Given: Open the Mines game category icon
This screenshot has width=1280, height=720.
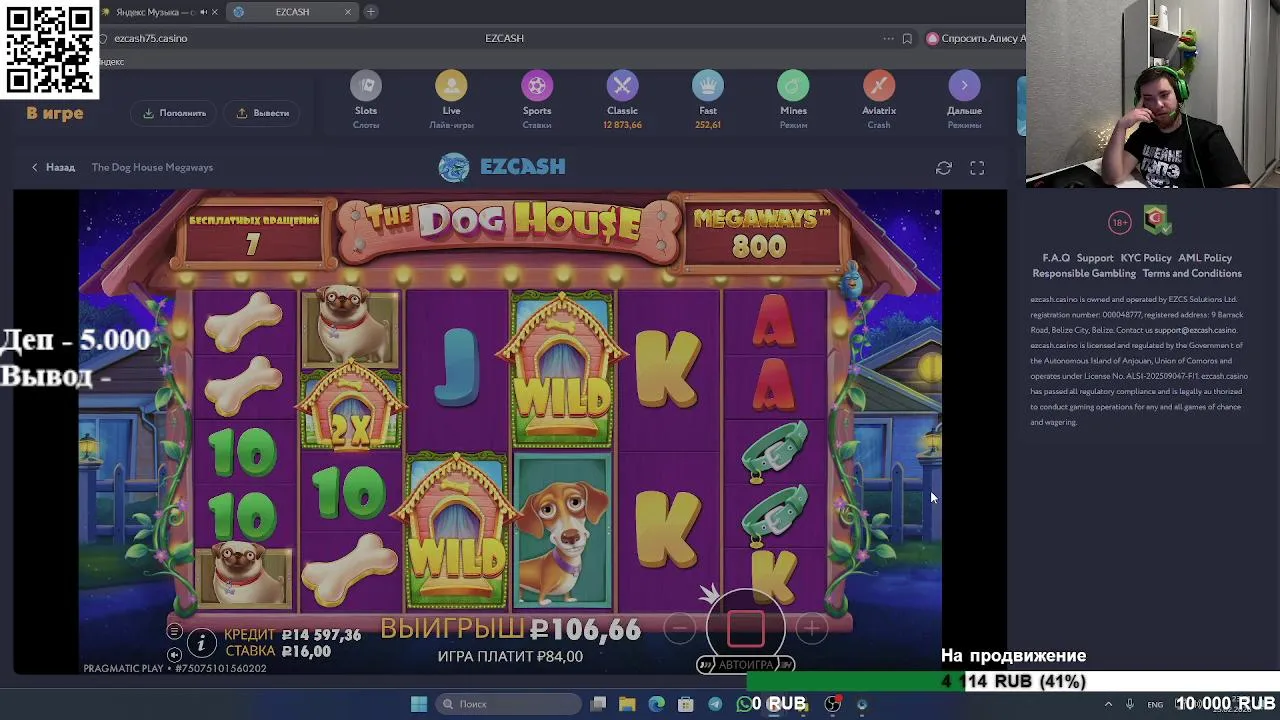Looking at the screenshot, I should point(793,86).
